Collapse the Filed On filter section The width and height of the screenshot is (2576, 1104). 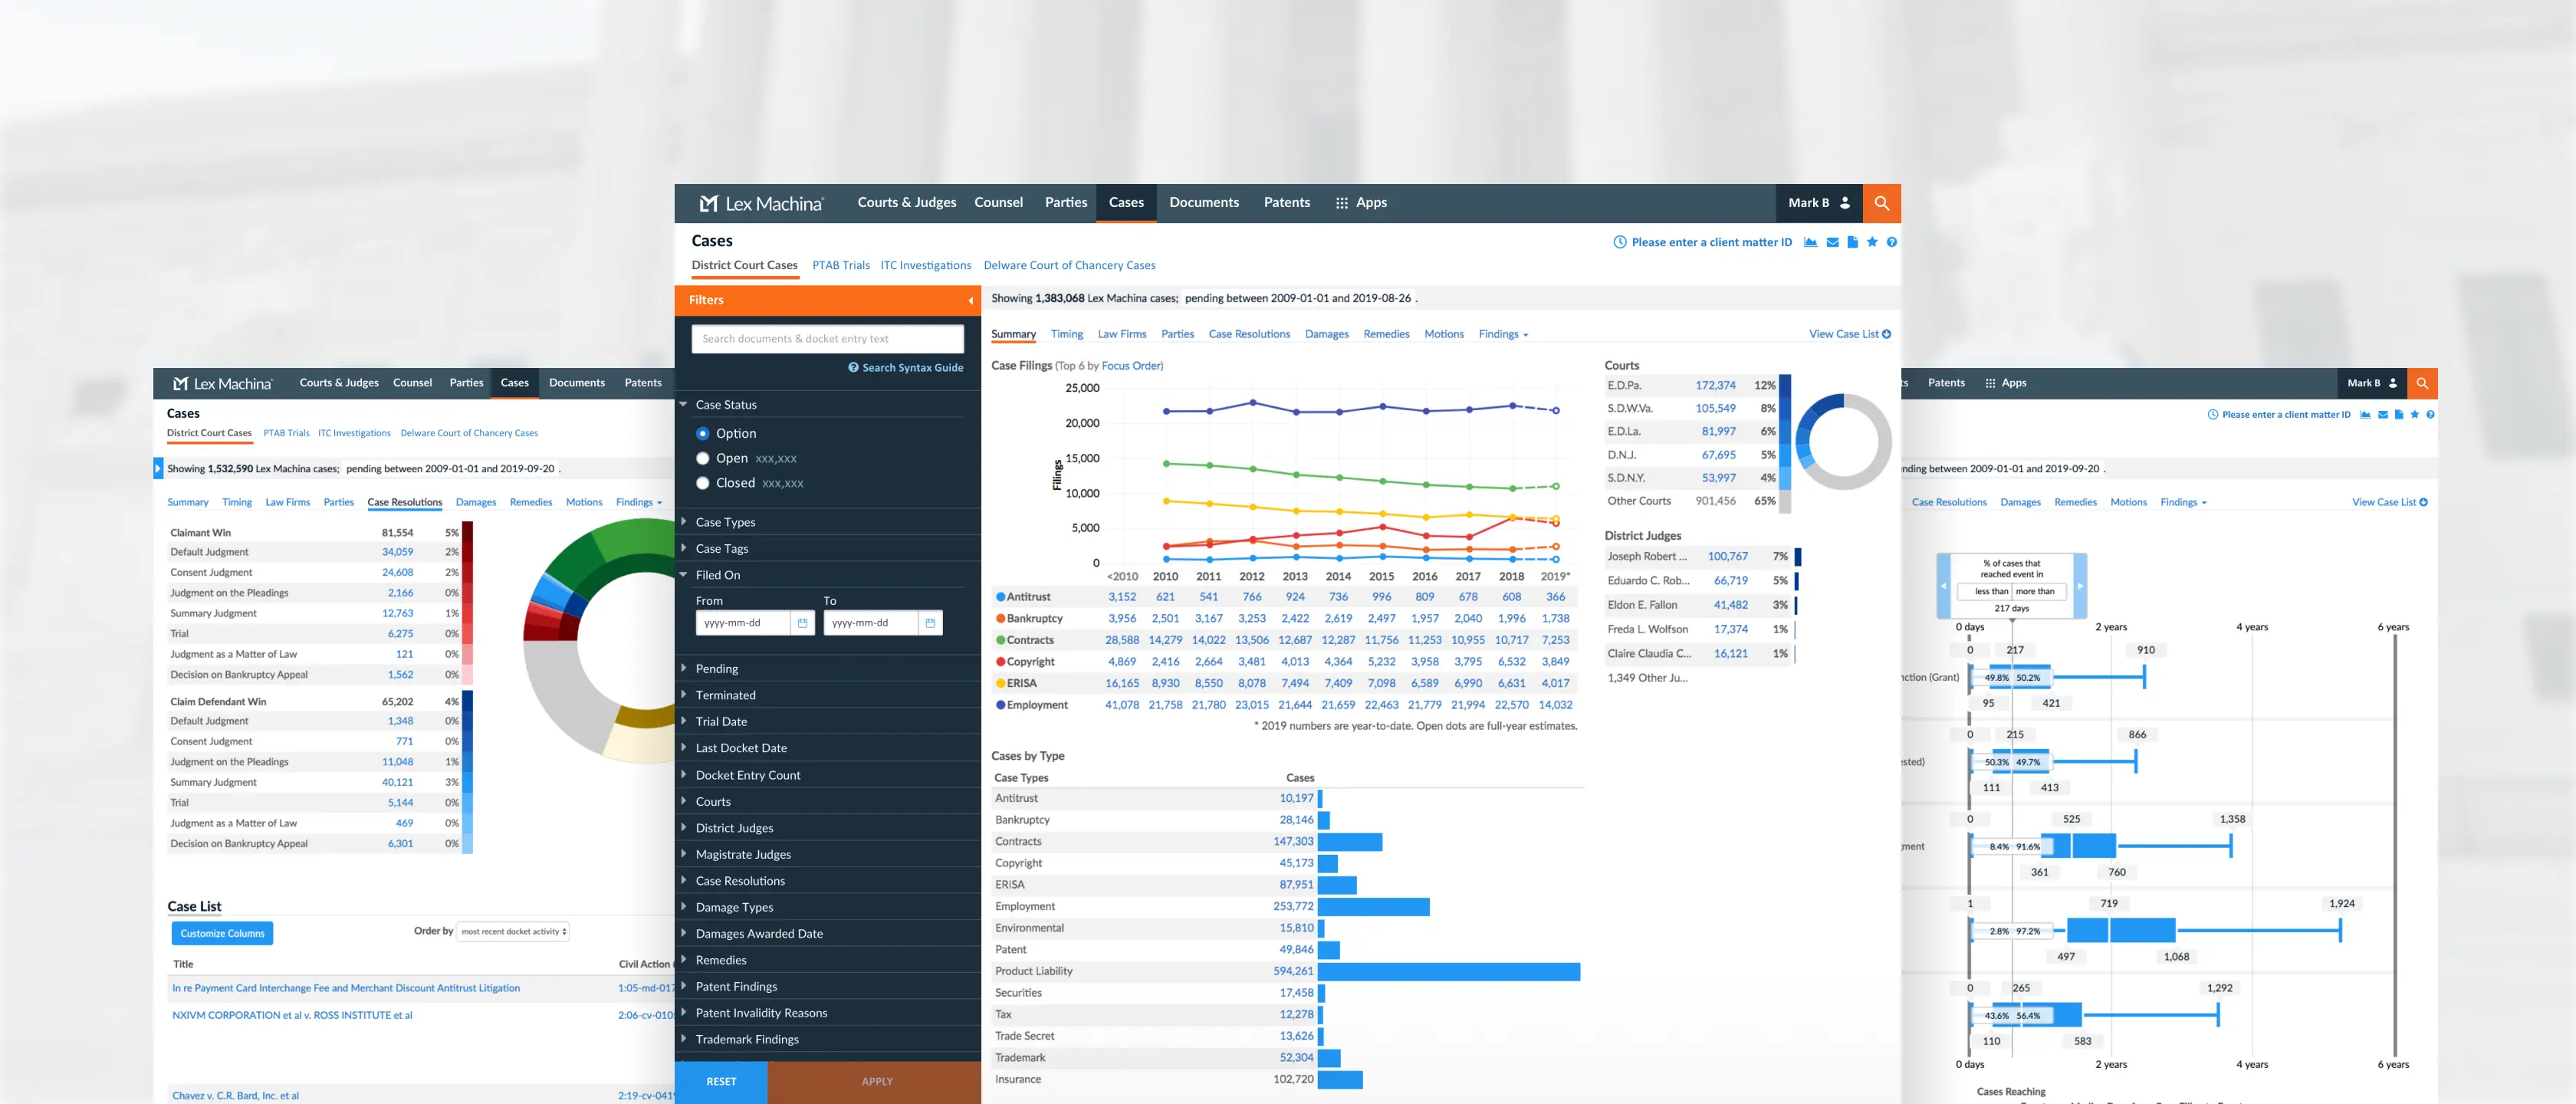[x=717, y=575]
